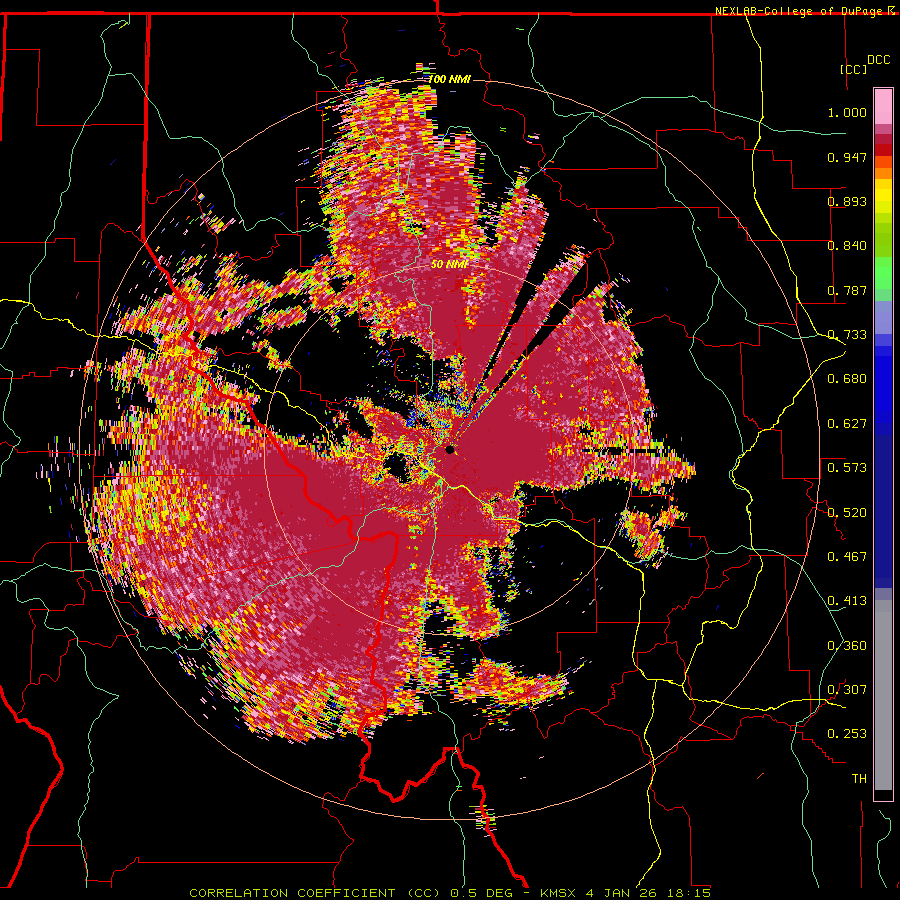This screenshot has height=900, width=900.
Task: Select the 0.947 legend value
Action: (x=847, y=157)
